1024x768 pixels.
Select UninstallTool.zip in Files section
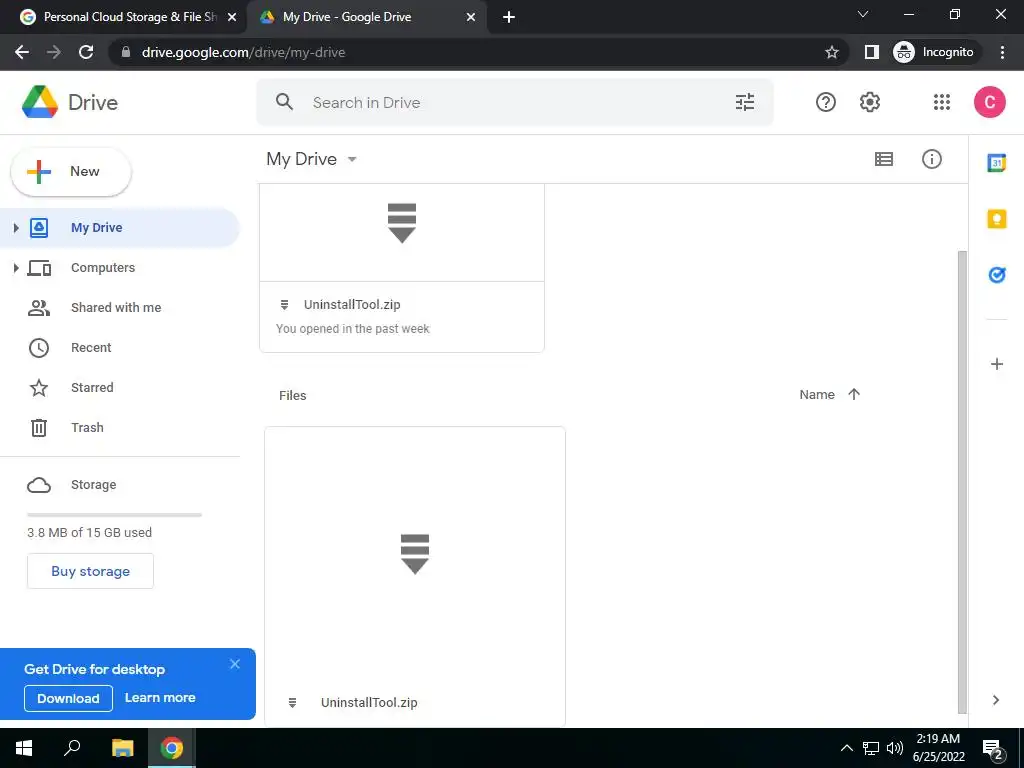[x=415, y=576]
